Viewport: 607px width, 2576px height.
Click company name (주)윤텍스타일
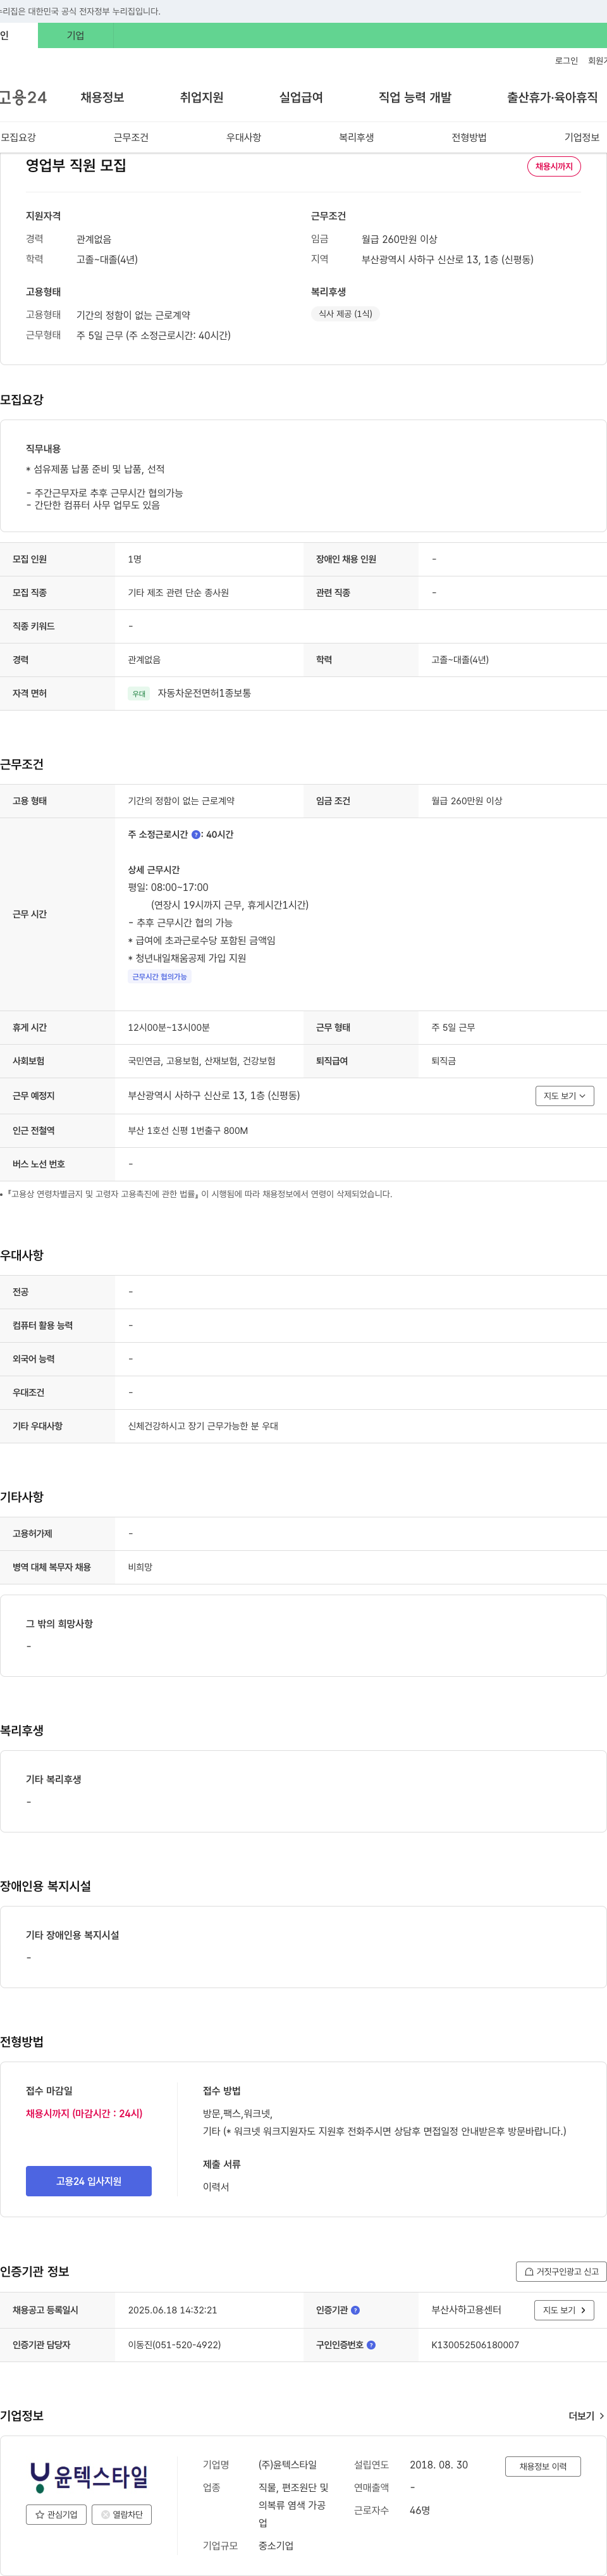287,2464
